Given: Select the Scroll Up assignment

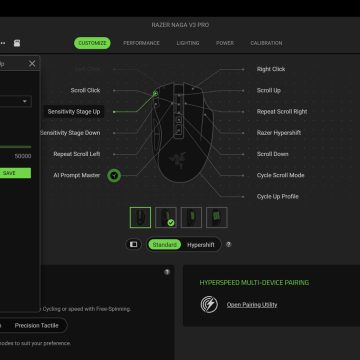Looking at the screenshot, I should pyautogui.click(x=269, y=90).
